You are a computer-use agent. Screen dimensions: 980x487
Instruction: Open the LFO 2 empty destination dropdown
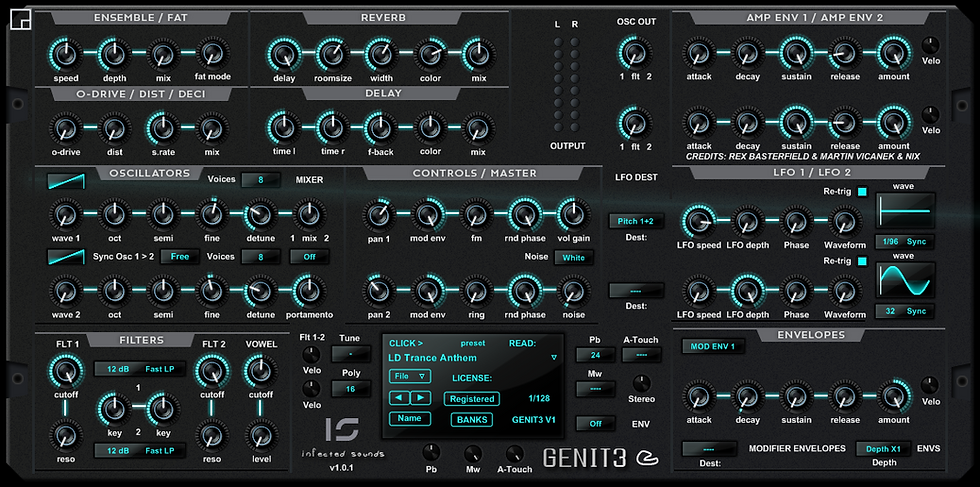point(636,290)
